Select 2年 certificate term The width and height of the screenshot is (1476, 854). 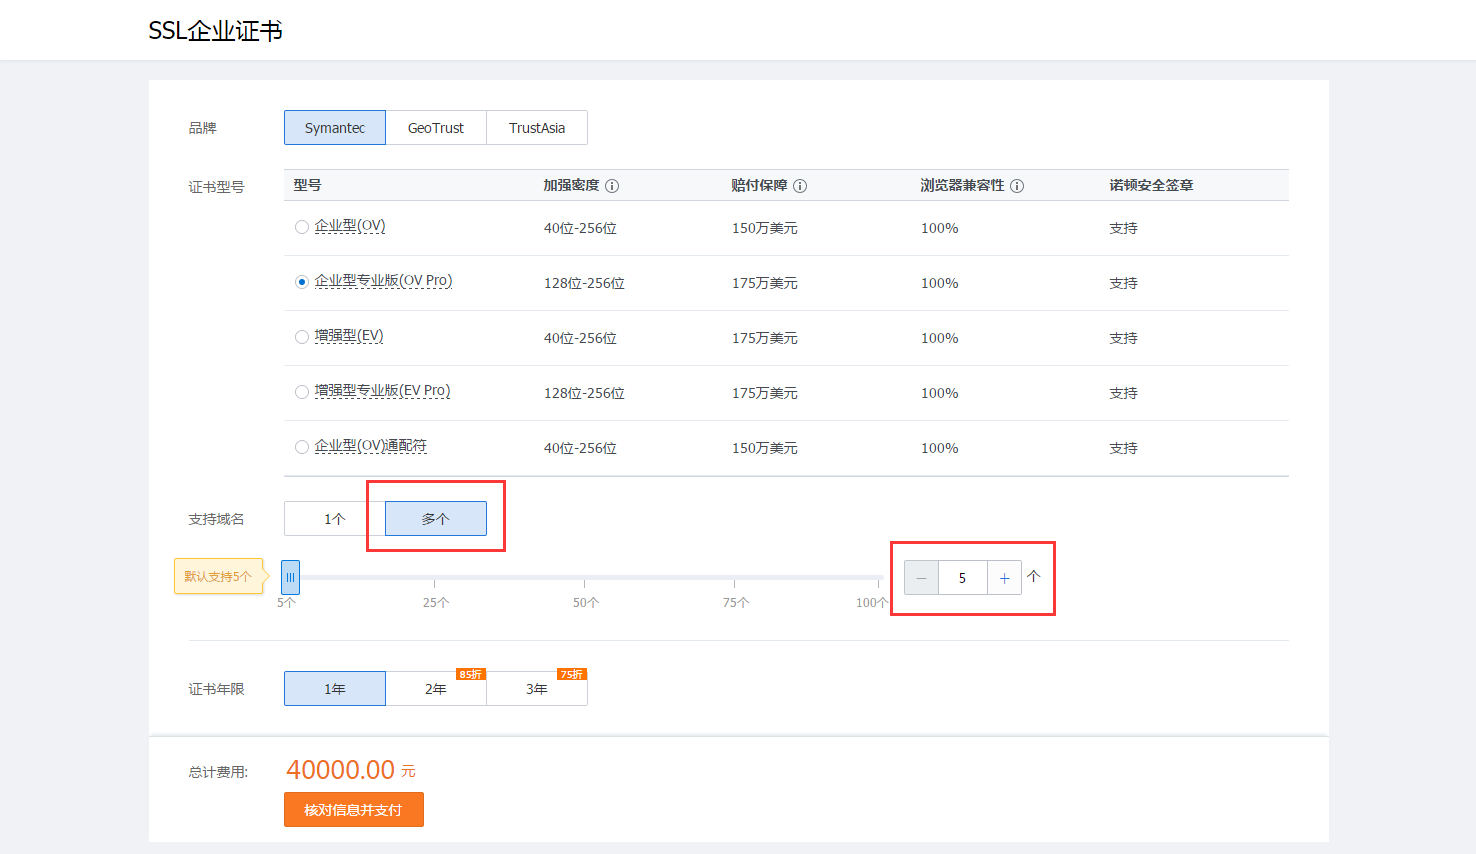436,689
